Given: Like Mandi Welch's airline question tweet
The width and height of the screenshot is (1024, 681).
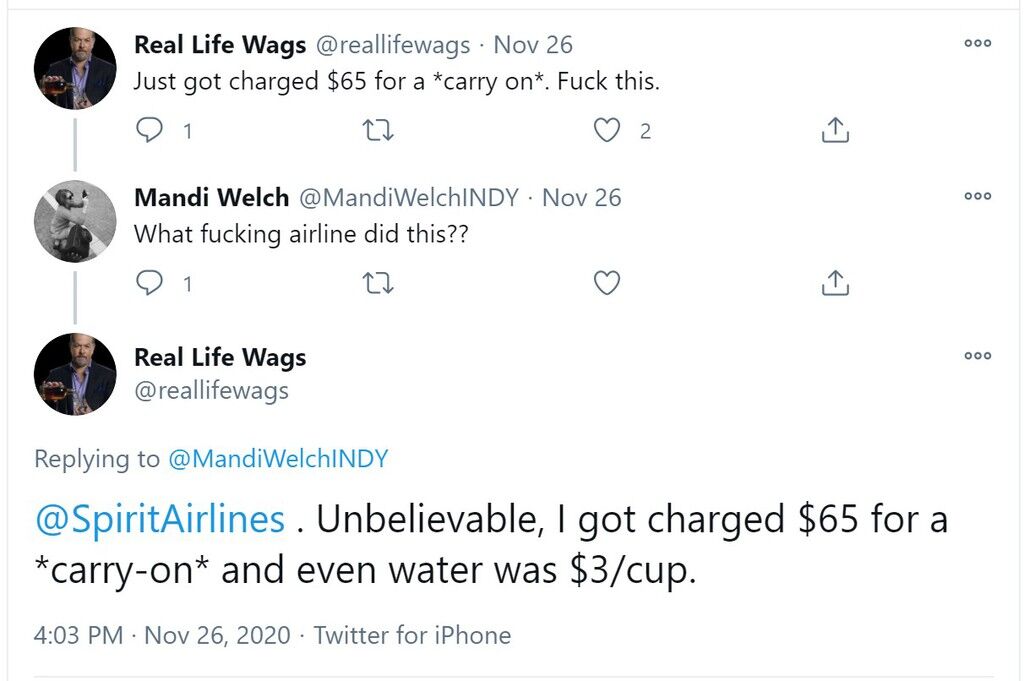Looking at the screenshot, I should point(607,283).
